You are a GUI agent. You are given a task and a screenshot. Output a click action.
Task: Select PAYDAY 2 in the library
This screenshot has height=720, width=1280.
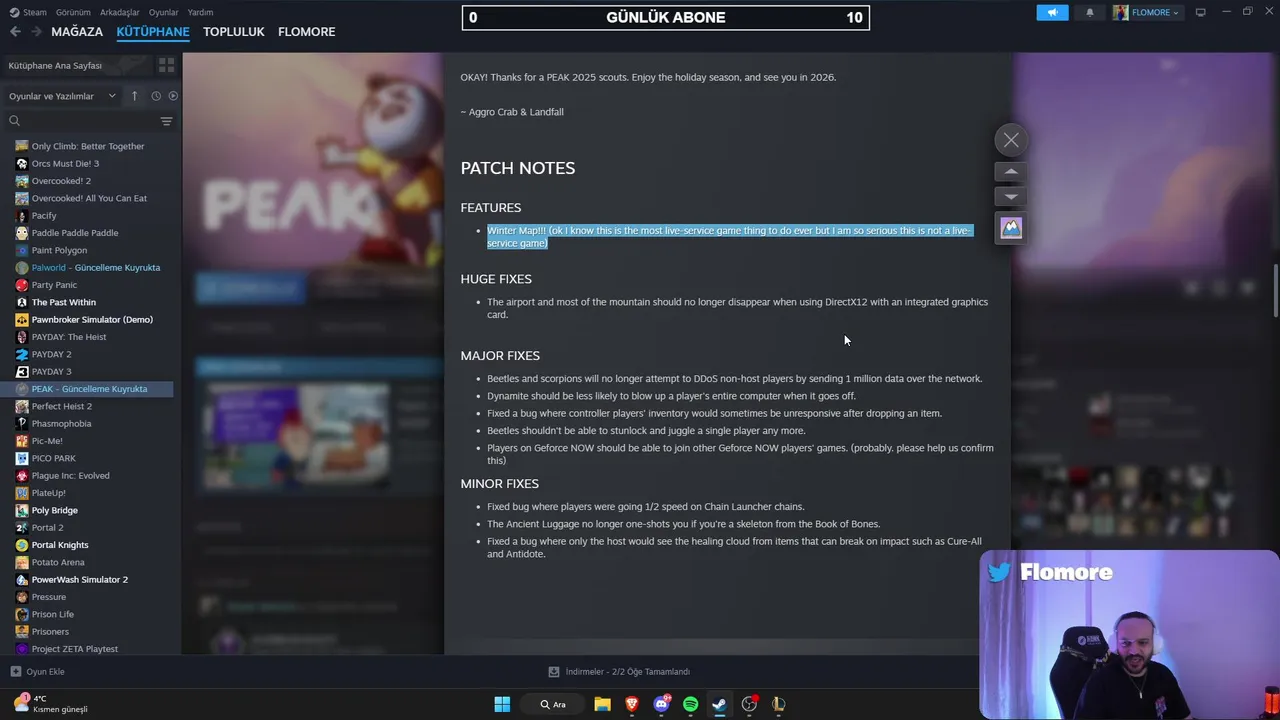[x=51, y=354]
